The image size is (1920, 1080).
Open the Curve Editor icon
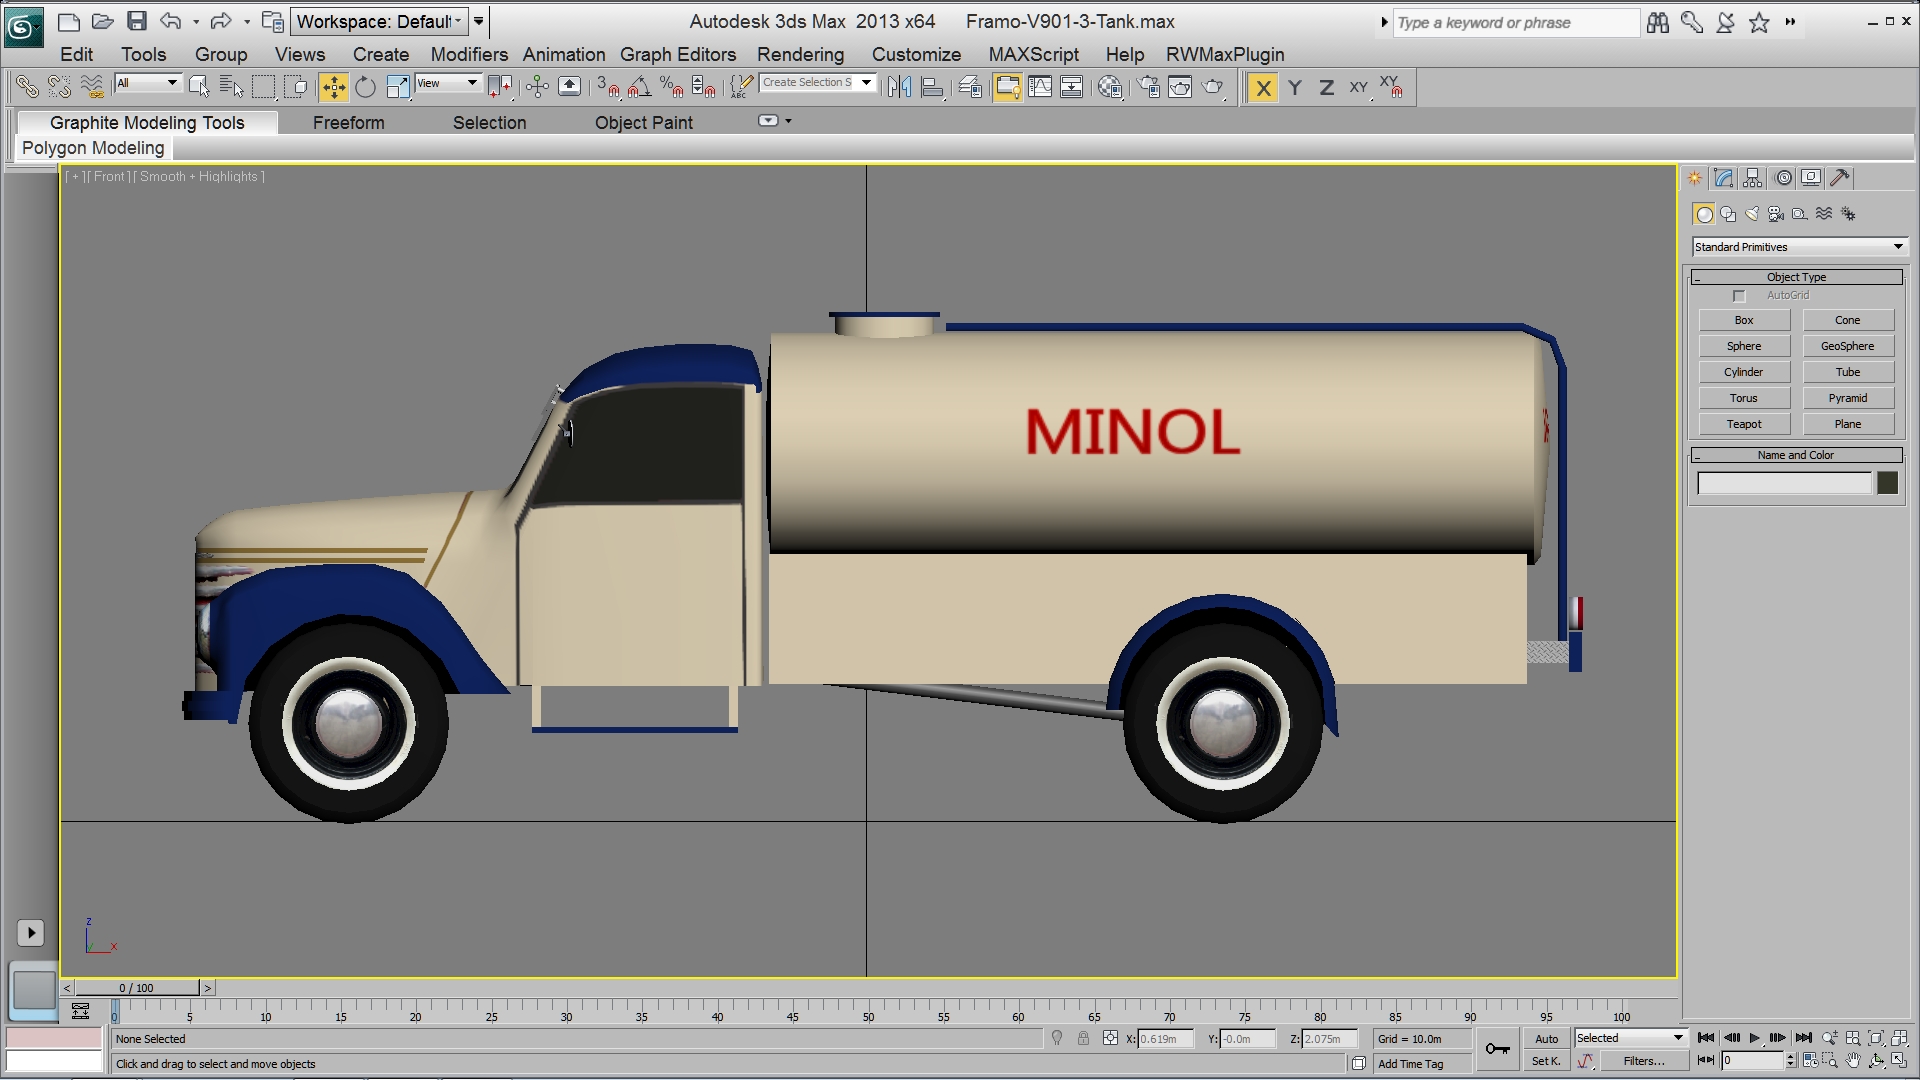1040,88
